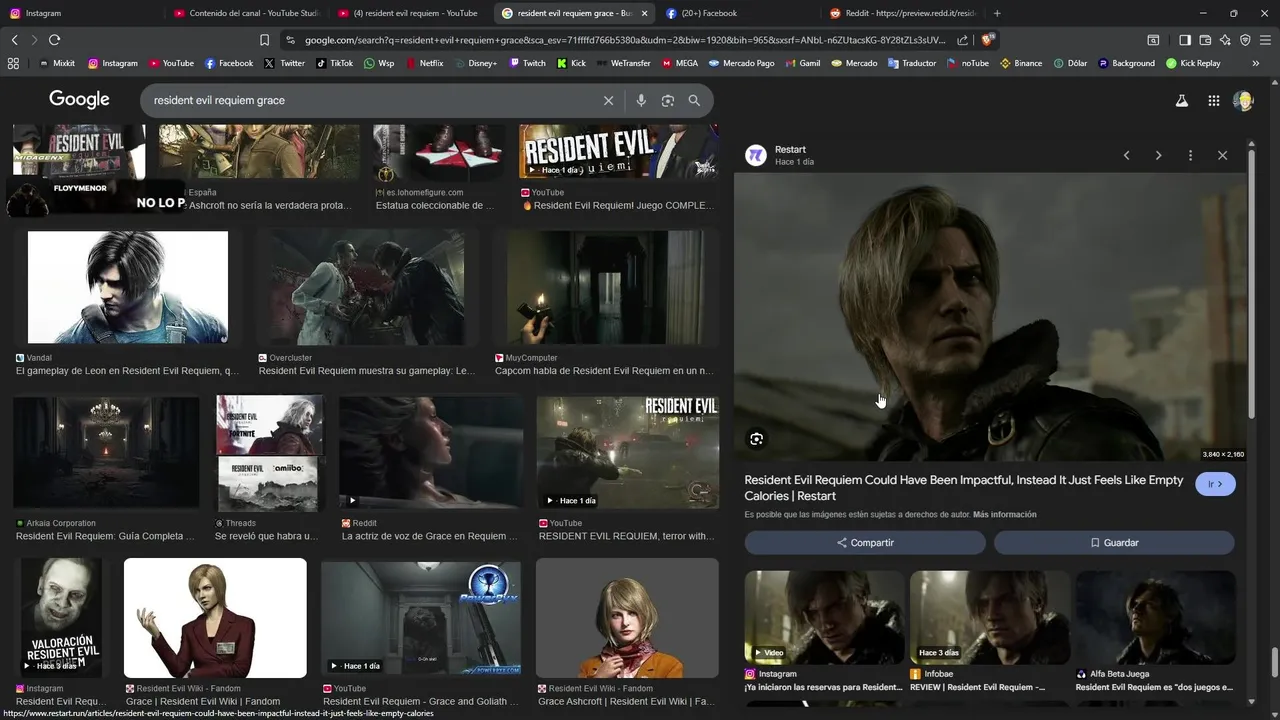Open the Alfa Beta Juega related image
This screenshot has height=720, width=1280.
click(1156, 618)
